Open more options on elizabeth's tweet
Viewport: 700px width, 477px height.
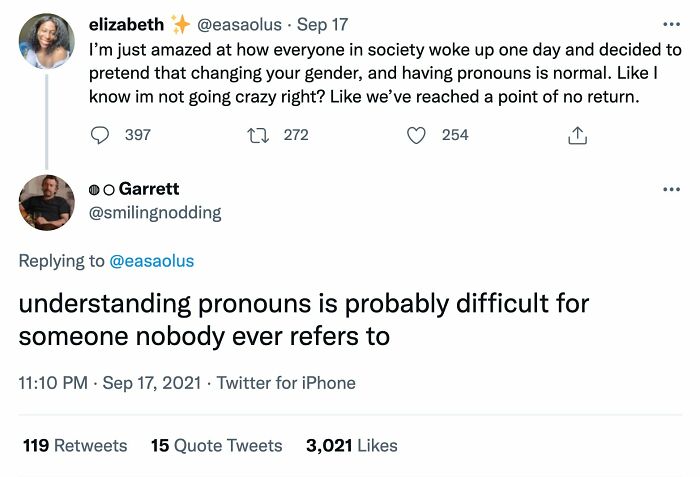pyautogui.click(x=670, y=22)
